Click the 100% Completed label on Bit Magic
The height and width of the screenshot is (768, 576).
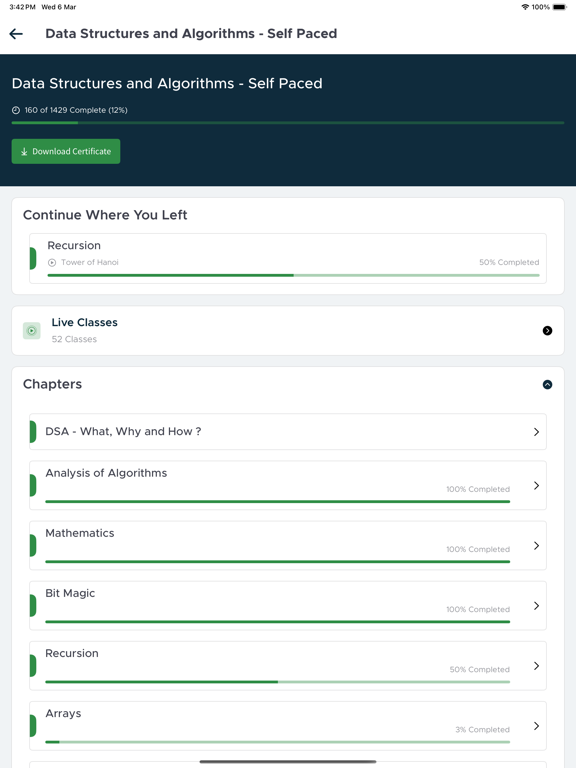point(478,609)
